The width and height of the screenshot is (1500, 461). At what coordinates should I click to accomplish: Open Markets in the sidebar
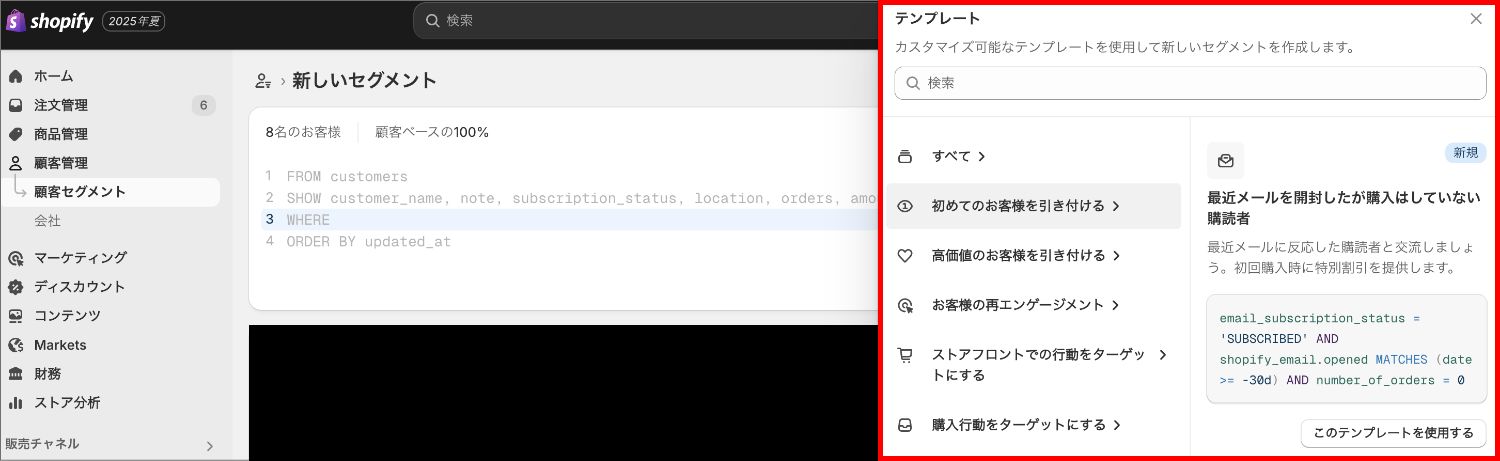[x=60, y=345]
